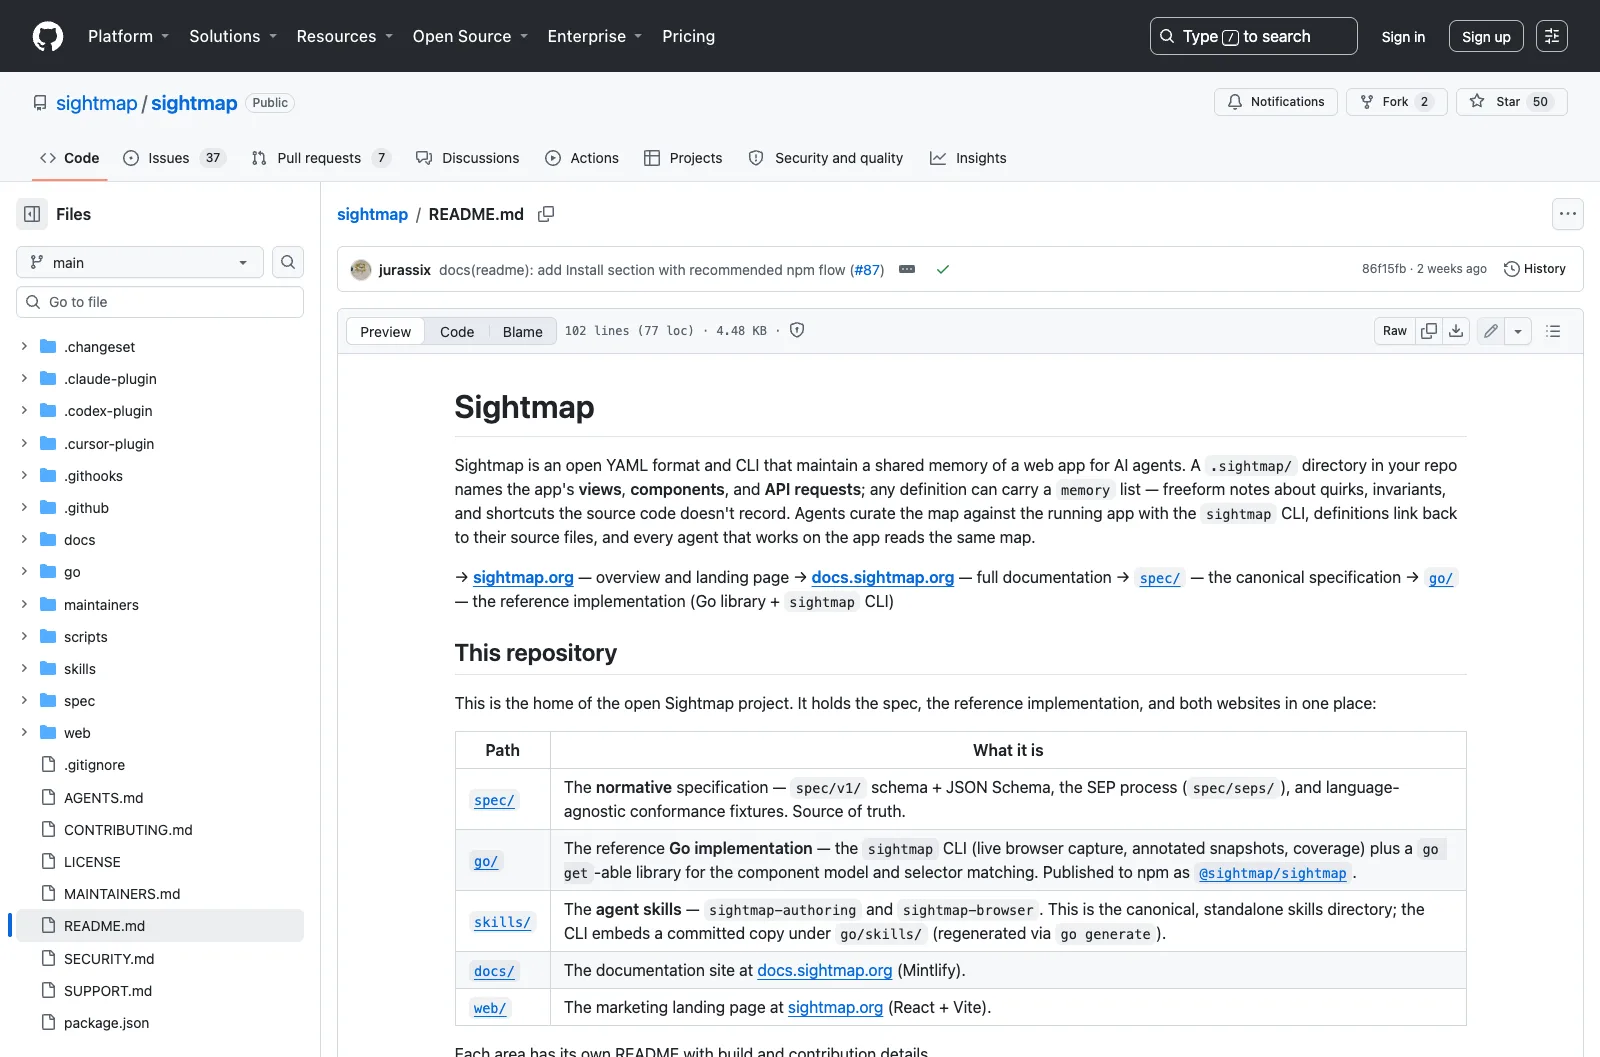The image size is (1600, 1057).
Task: Open the Enterprise menu
Action: [595, 36]
